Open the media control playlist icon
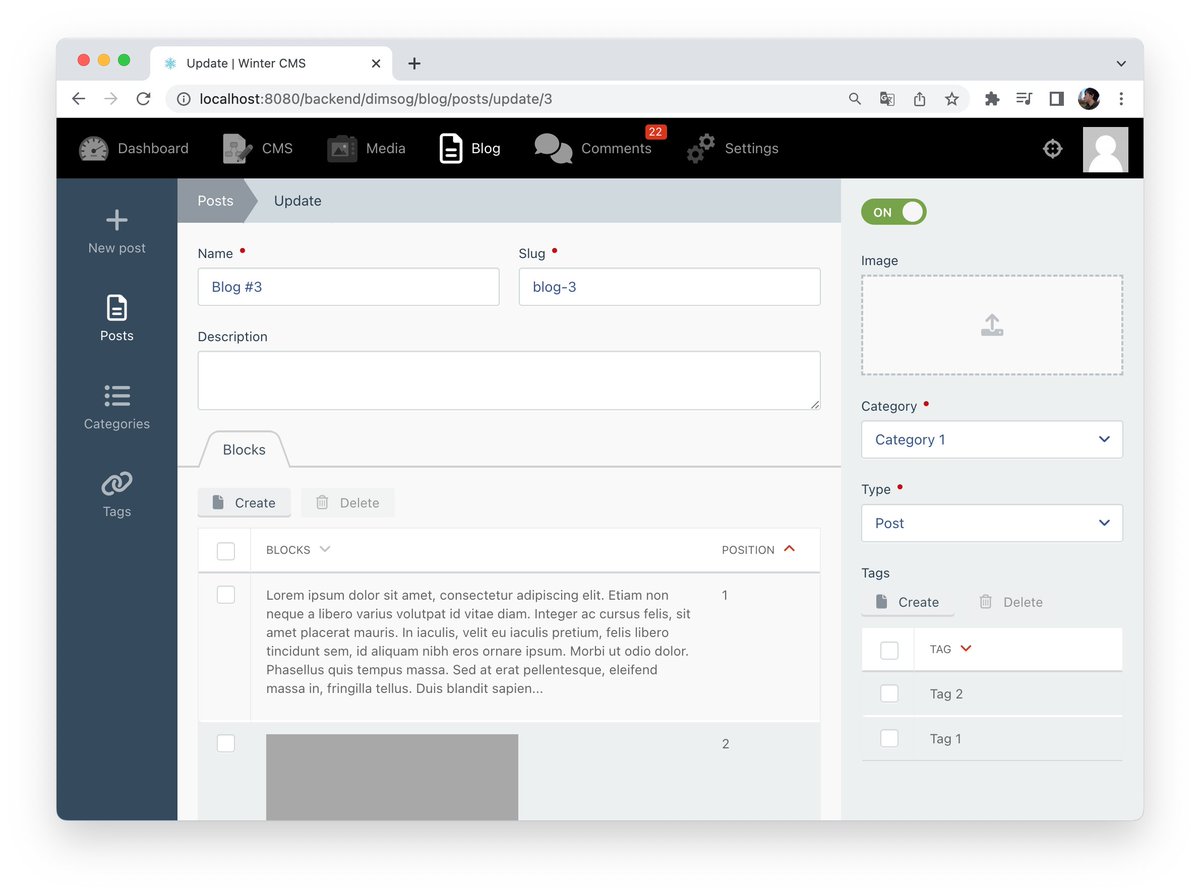The image size is (1200, 895). click(1024, 99)
